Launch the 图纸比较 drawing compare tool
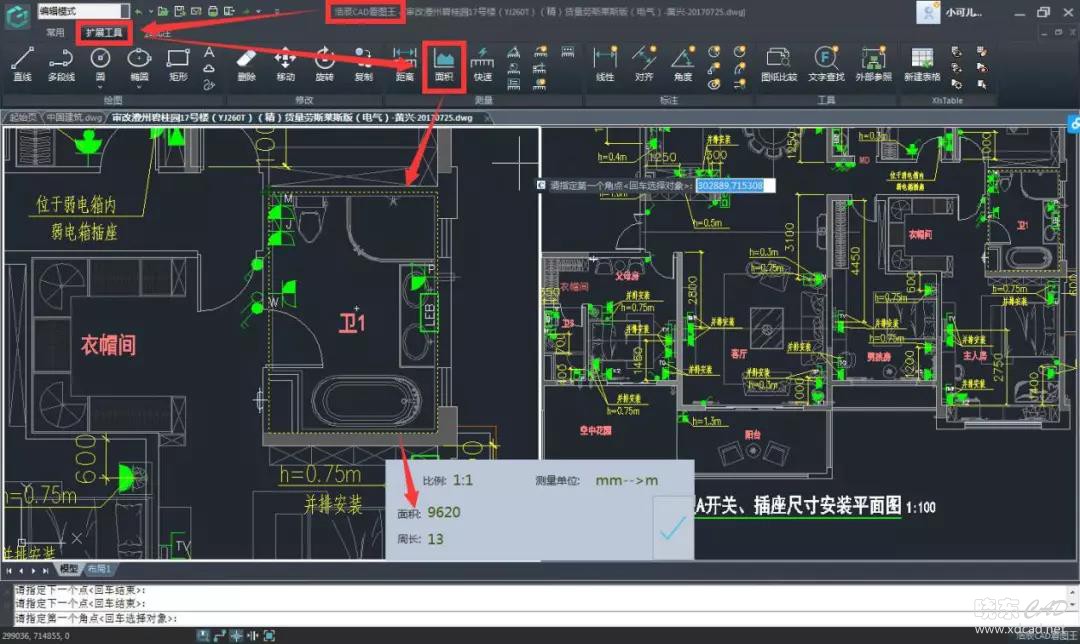1080x644 pixels. 778,64
